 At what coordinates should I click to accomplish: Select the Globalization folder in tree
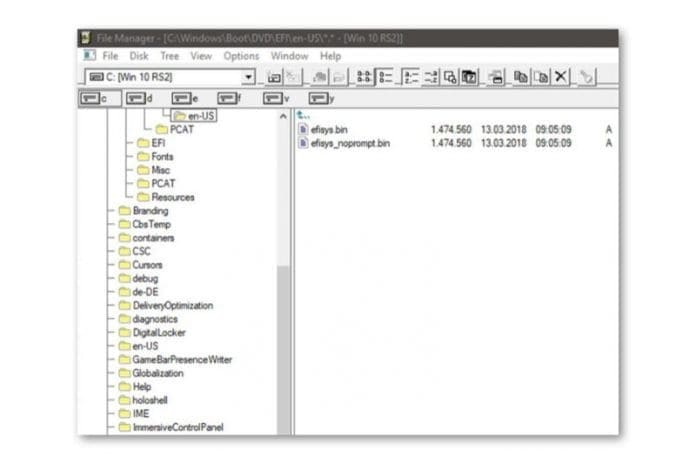[159, 372]
